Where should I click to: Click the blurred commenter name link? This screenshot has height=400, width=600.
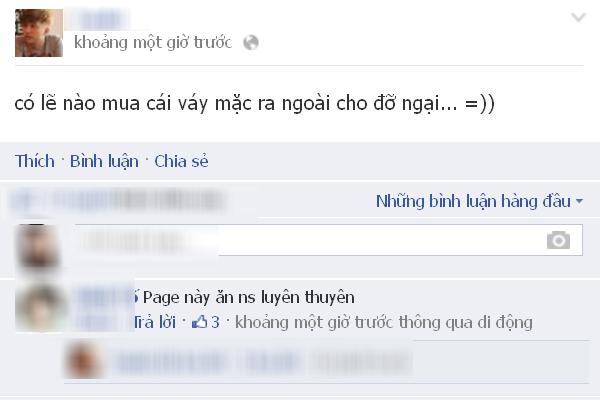coord(103,297)
